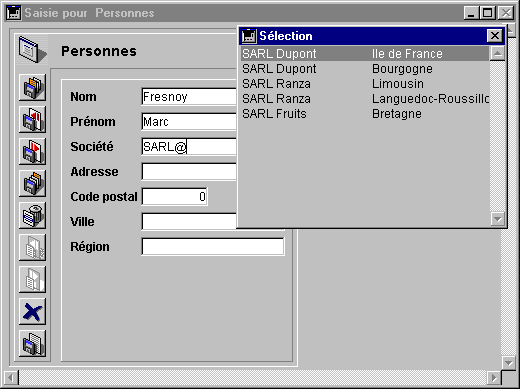
Task: Click the main window horizontal scroll left arrow
Action: (x=11, y=378)
